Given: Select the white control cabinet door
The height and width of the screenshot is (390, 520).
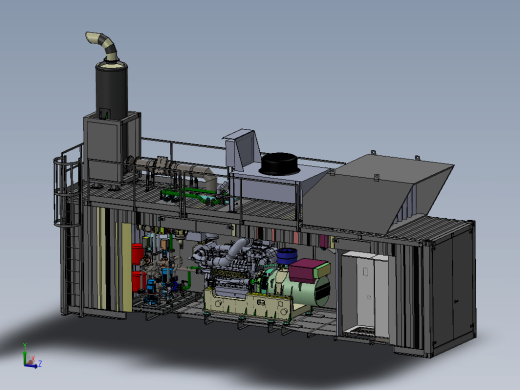Looking at the screenshot, I should click(x=366, y=293).
